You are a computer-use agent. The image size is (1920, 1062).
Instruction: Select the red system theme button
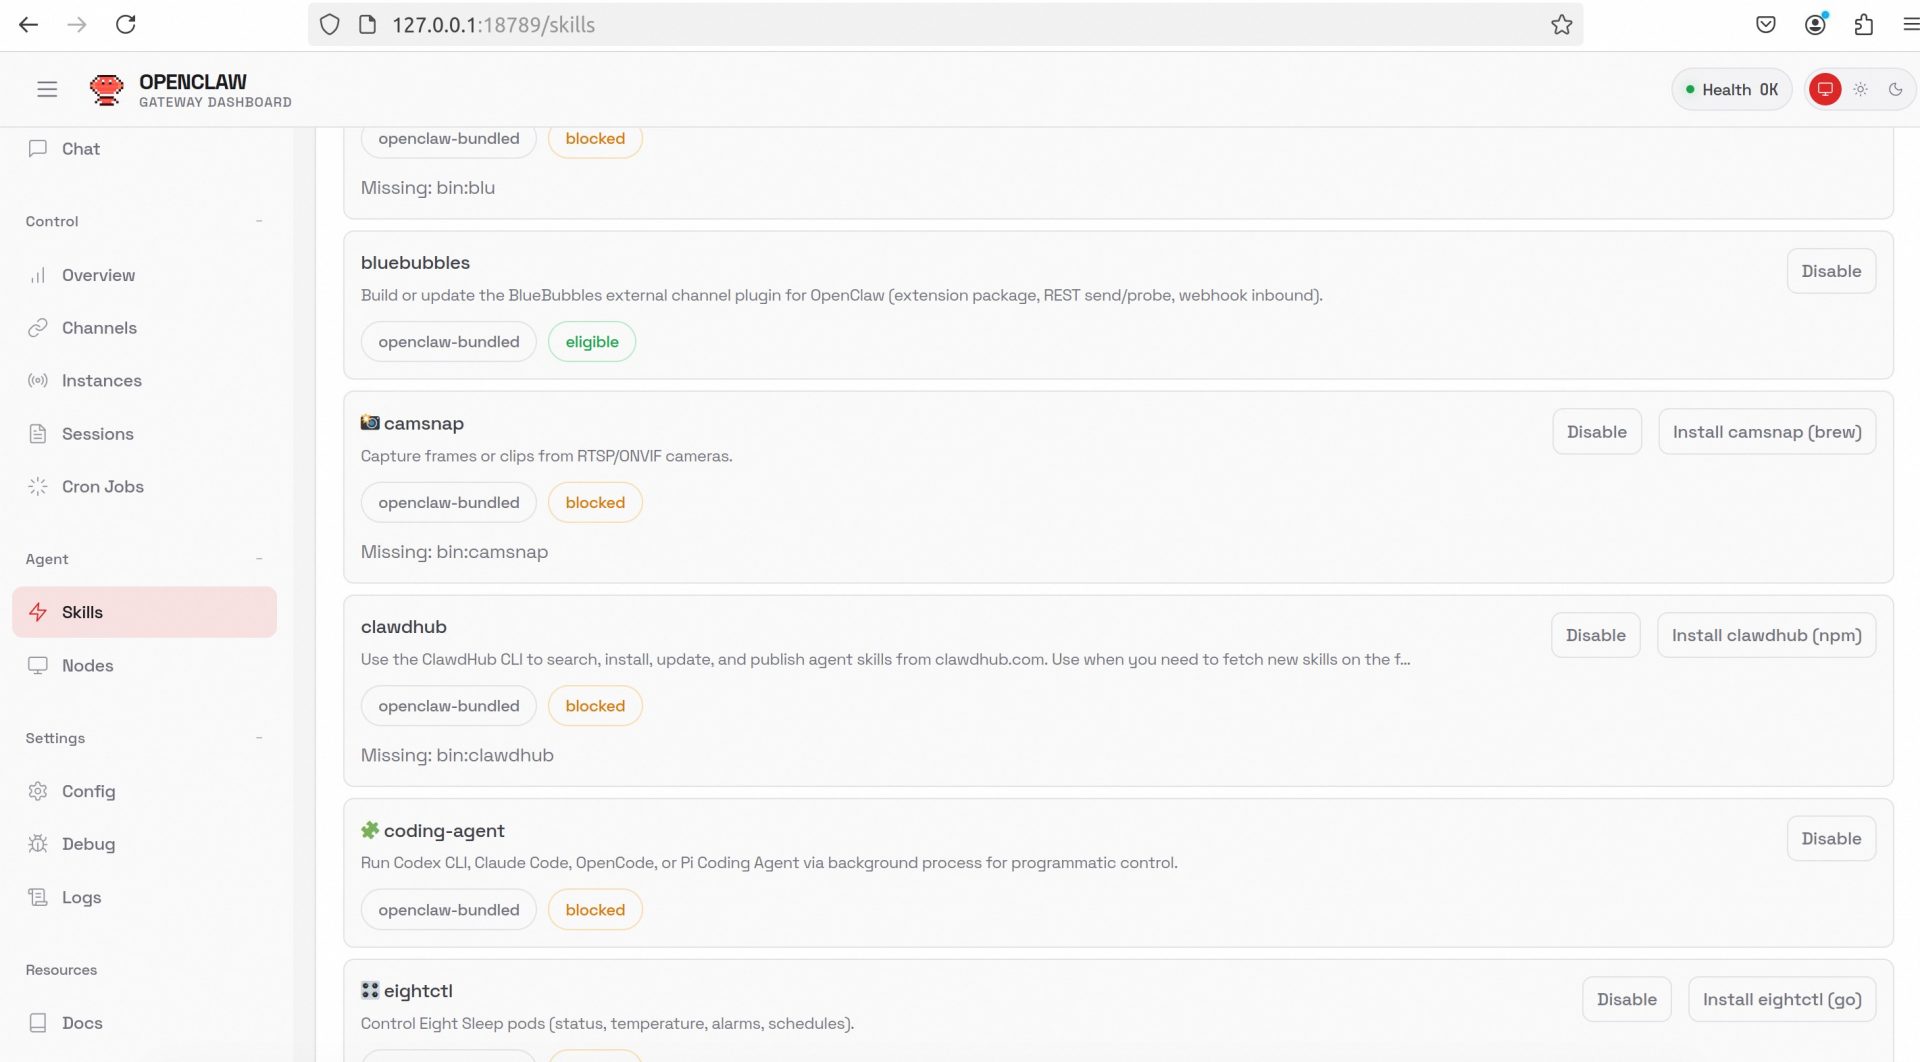[1825, 89]
